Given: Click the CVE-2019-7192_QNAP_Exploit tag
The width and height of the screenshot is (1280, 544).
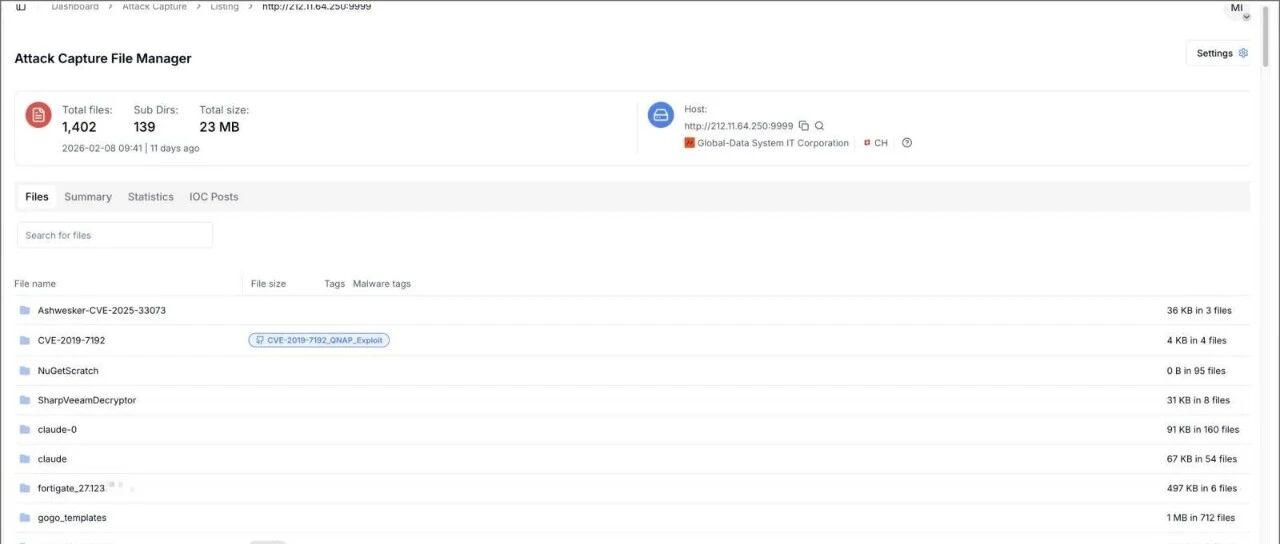Looking at the screenshot, I should coord(319,340).
